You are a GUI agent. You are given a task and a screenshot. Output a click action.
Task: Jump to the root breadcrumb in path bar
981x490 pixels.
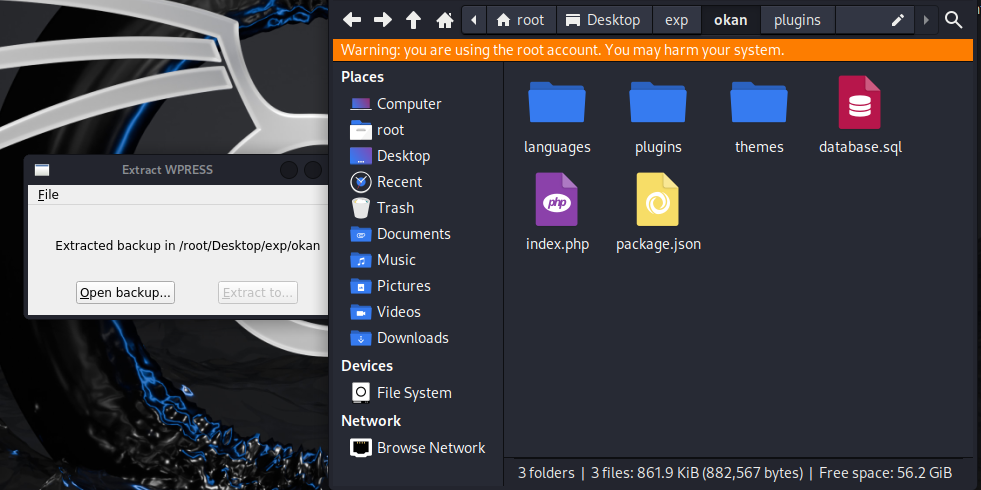click(520, 20)
